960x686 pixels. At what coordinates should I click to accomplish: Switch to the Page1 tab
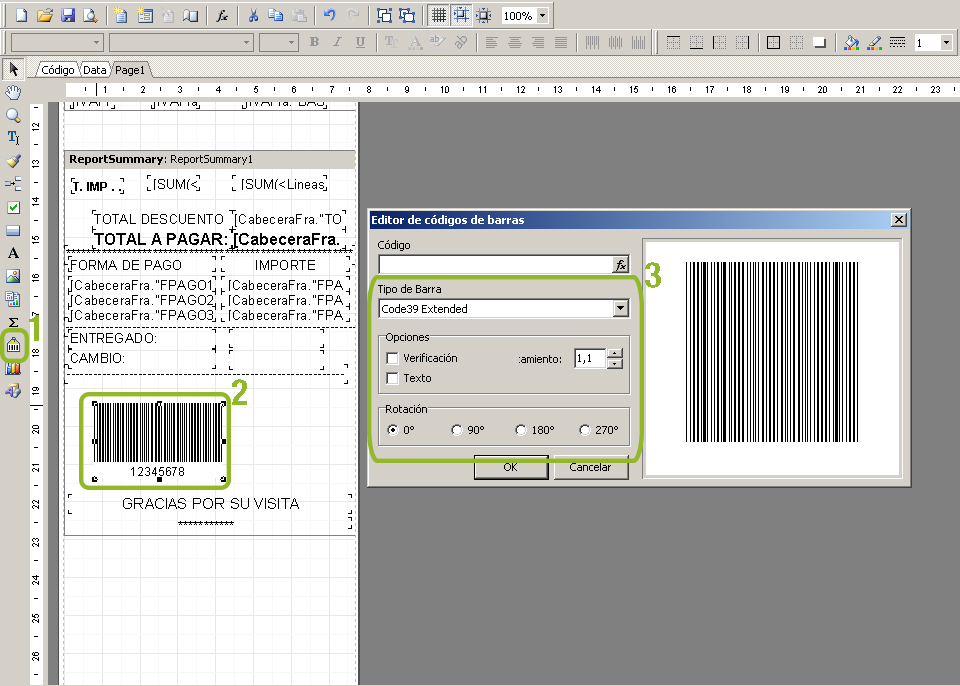[x=130, y=70]
